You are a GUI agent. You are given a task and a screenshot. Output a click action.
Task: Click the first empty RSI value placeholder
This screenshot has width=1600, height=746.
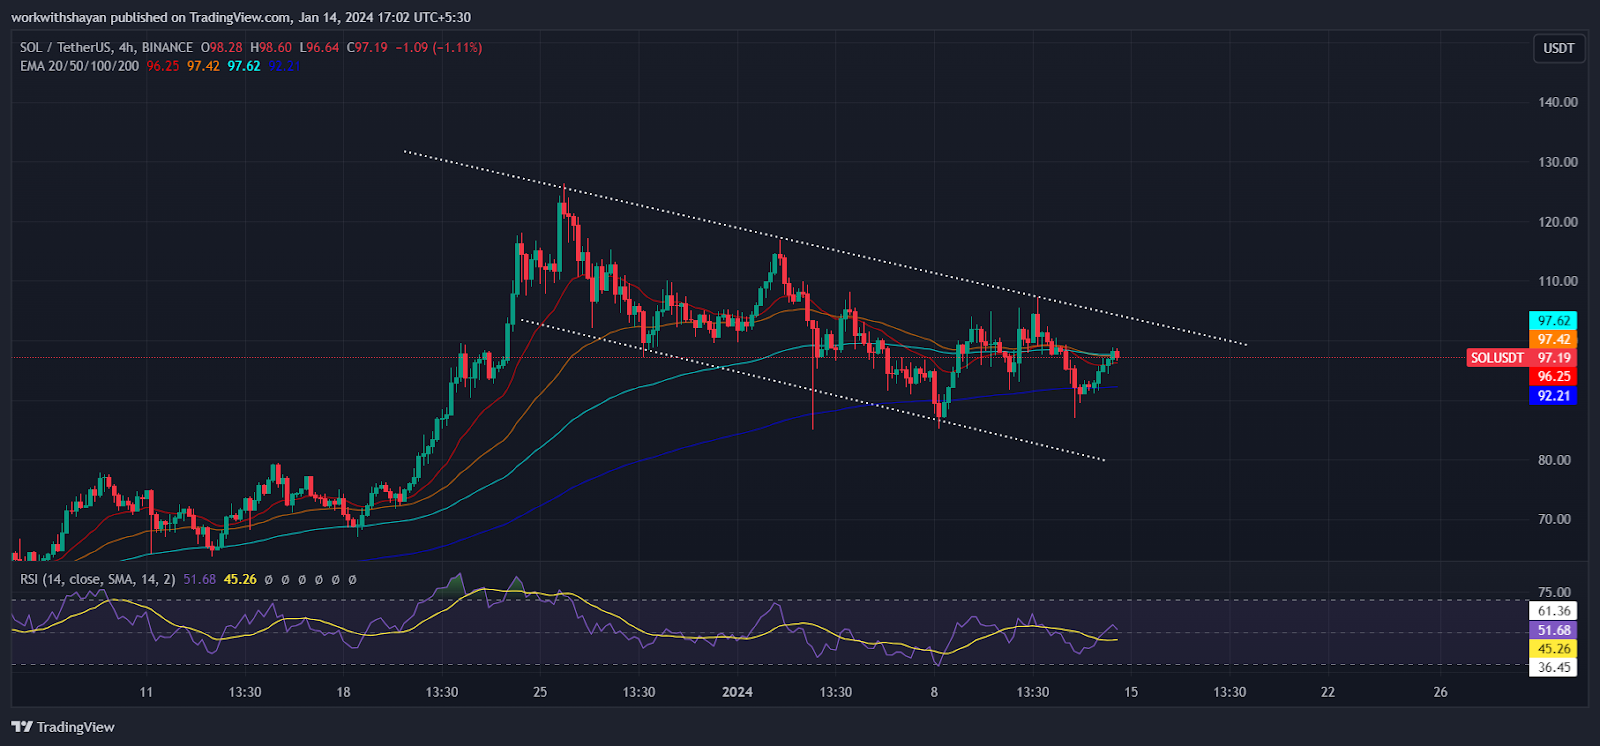coord(270,579)
